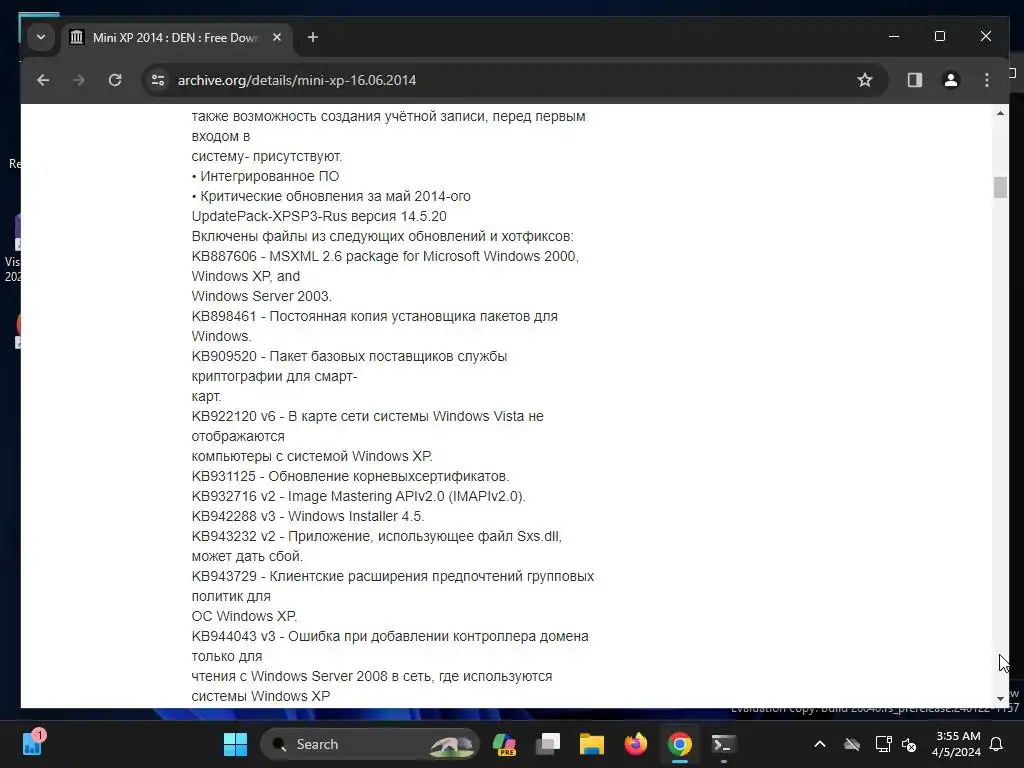Click text "KB942288 v3 - Windows Installer 4.5."
This screenshot has width=1024, height=768.
pyautogui.click(x=308, y=516)
